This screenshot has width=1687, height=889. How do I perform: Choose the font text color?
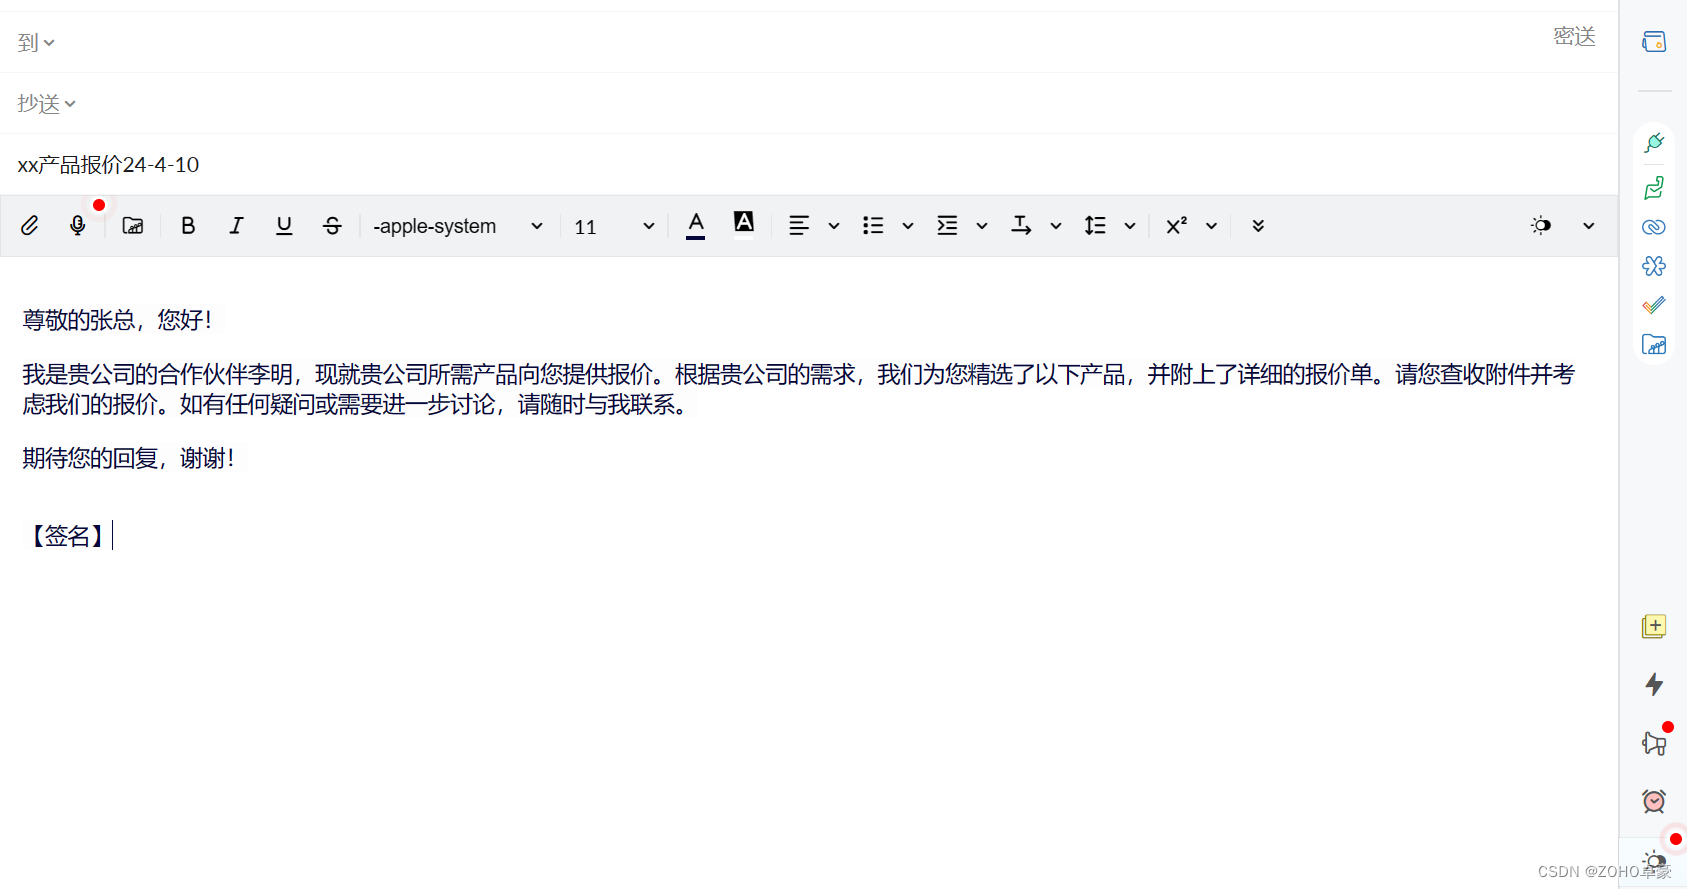[x=696, y=225]
